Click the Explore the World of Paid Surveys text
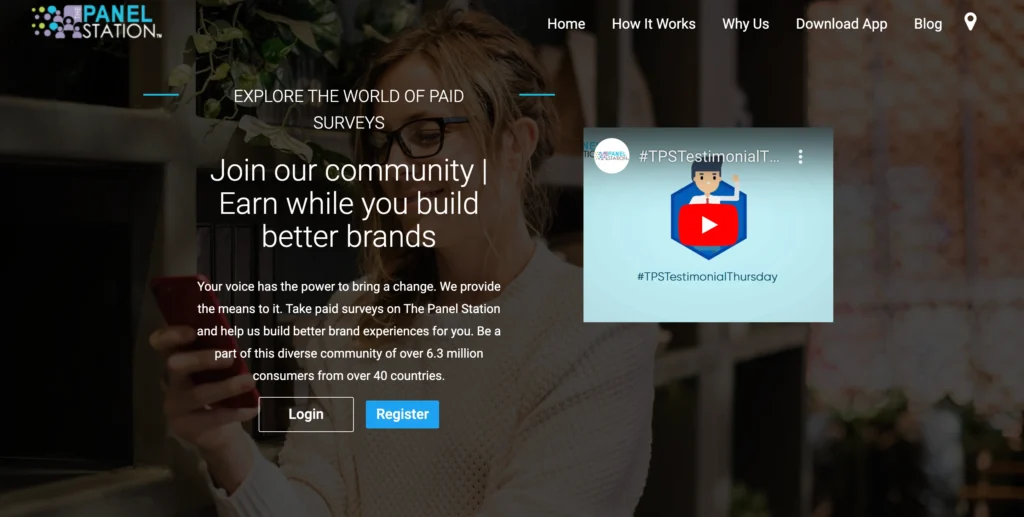The image size is (1024, 517). coord(349,109)
